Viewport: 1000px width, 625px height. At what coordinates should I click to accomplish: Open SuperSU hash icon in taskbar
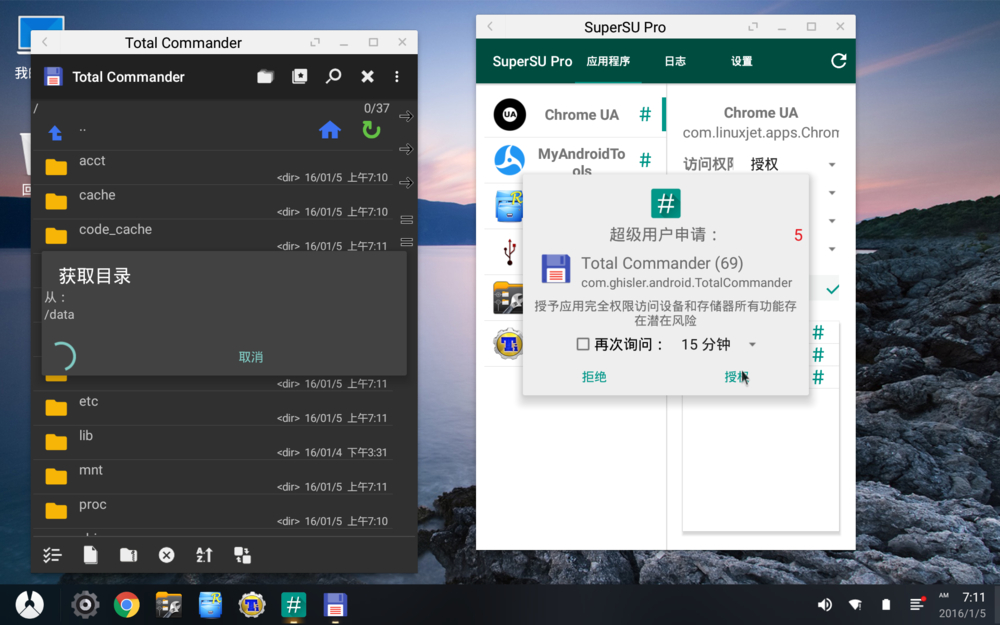click(x=293, y=605)
